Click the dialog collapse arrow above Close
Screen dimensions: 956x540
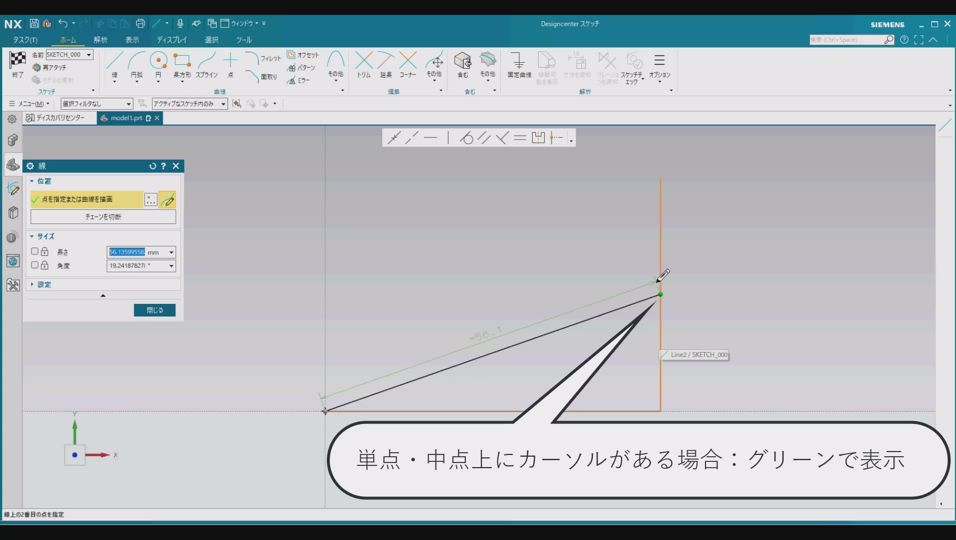(x=103, y=296)
